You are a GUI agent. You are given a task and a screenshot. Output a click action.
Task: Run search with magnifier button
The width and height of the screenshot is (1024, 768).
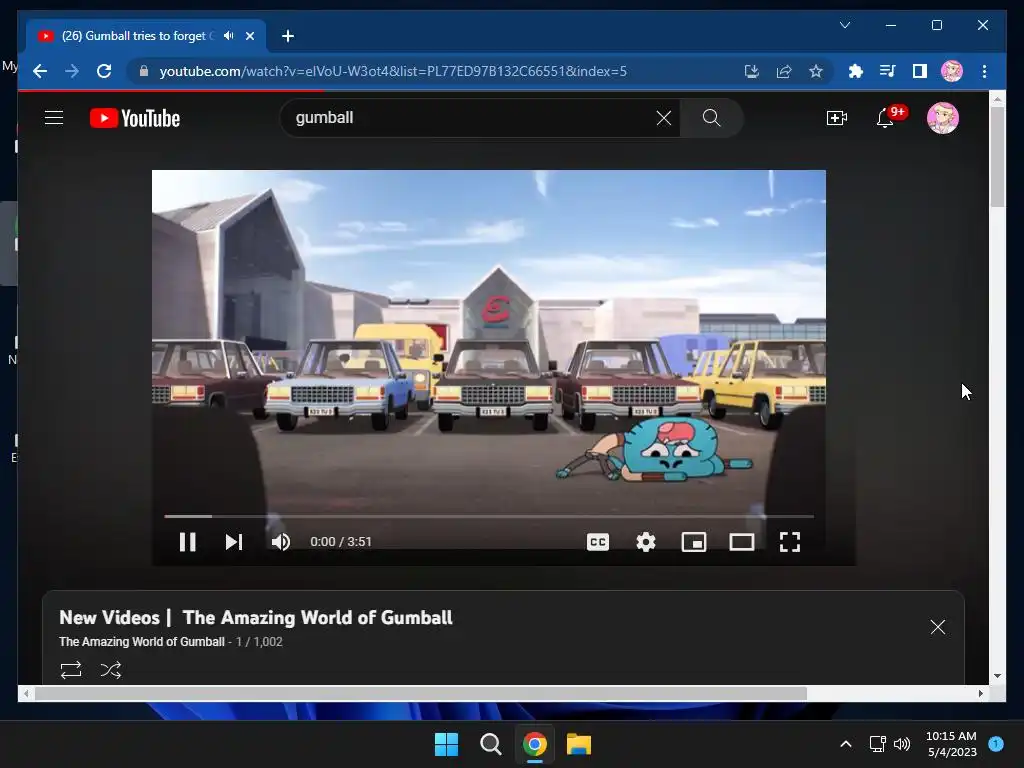tap(711, 118)
